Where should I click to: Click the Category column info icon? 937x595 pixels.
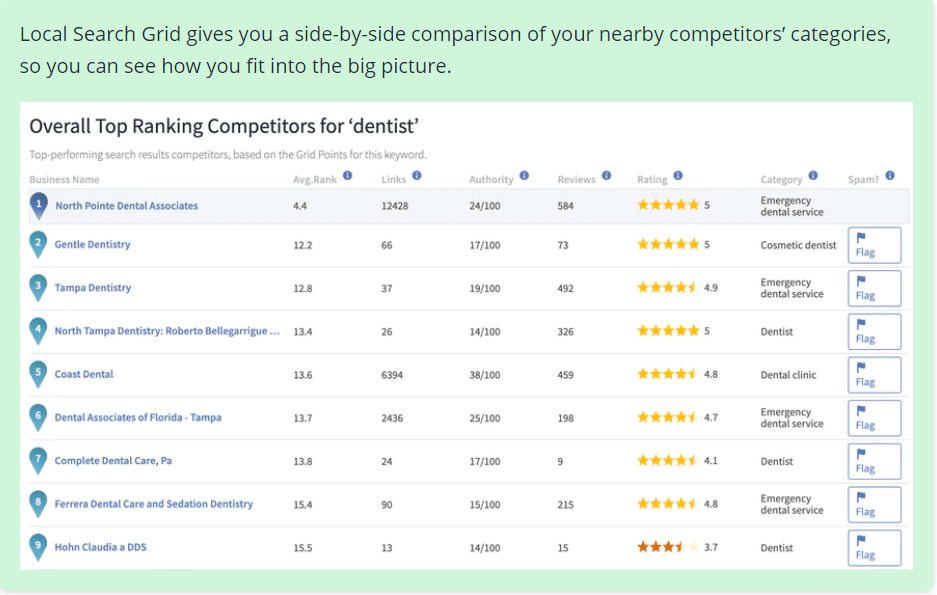pos(813,176)
